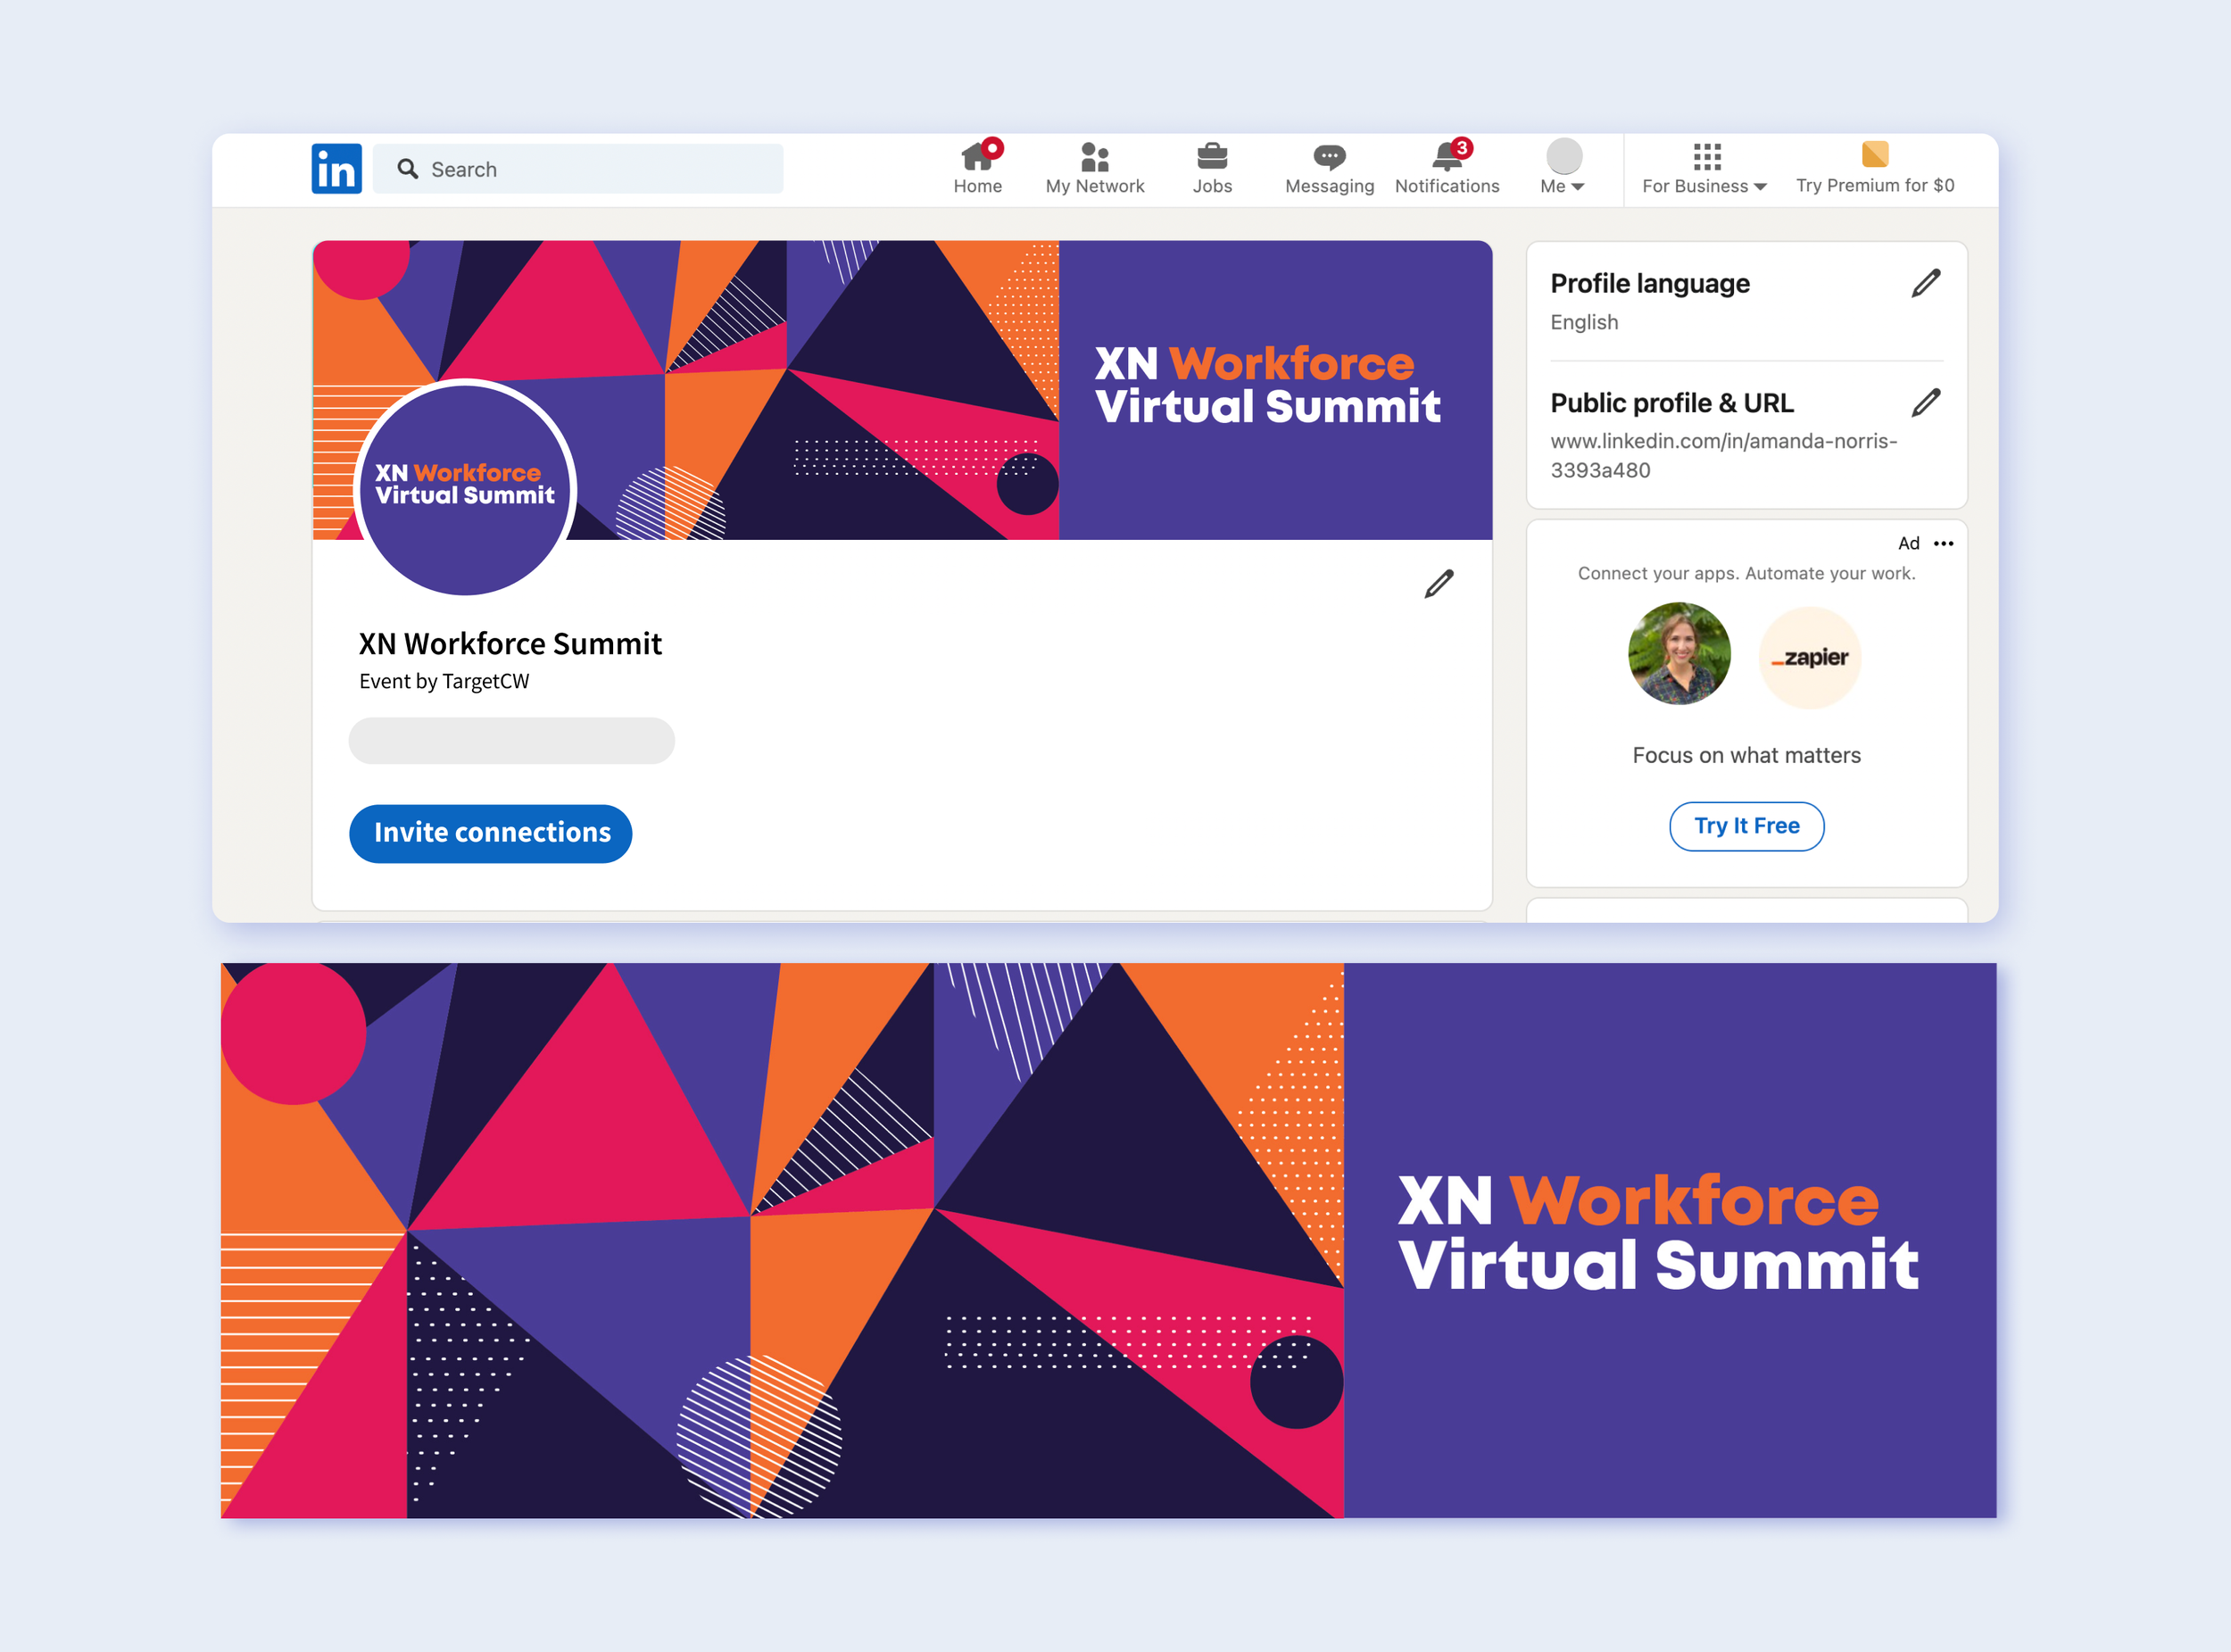
Task: Click the Zapier ad logo
Action: (x=1810, y=657)
